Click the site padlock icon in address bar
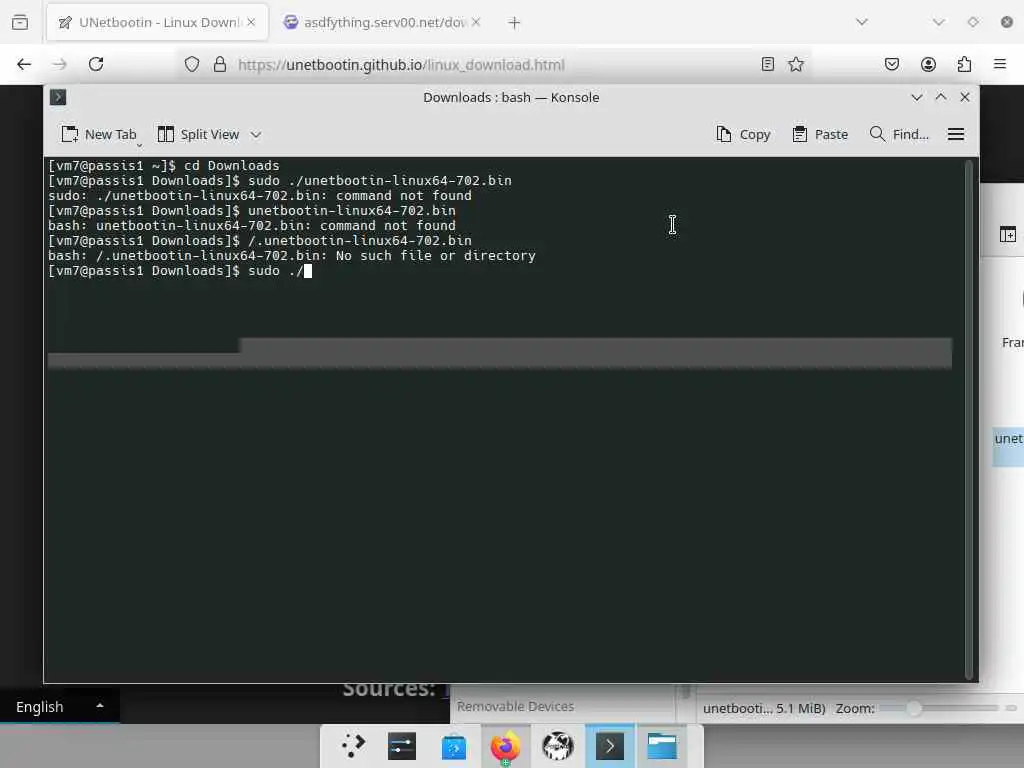1024x768 pixels. click(220, 64)
